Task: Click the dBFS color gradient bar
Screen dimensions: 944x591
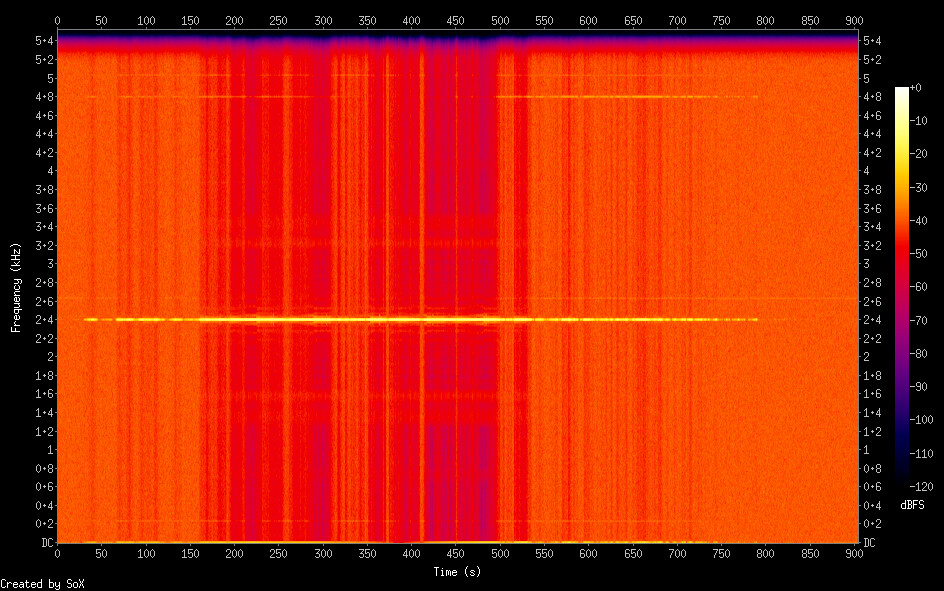Action: click(x=902, y=289)
